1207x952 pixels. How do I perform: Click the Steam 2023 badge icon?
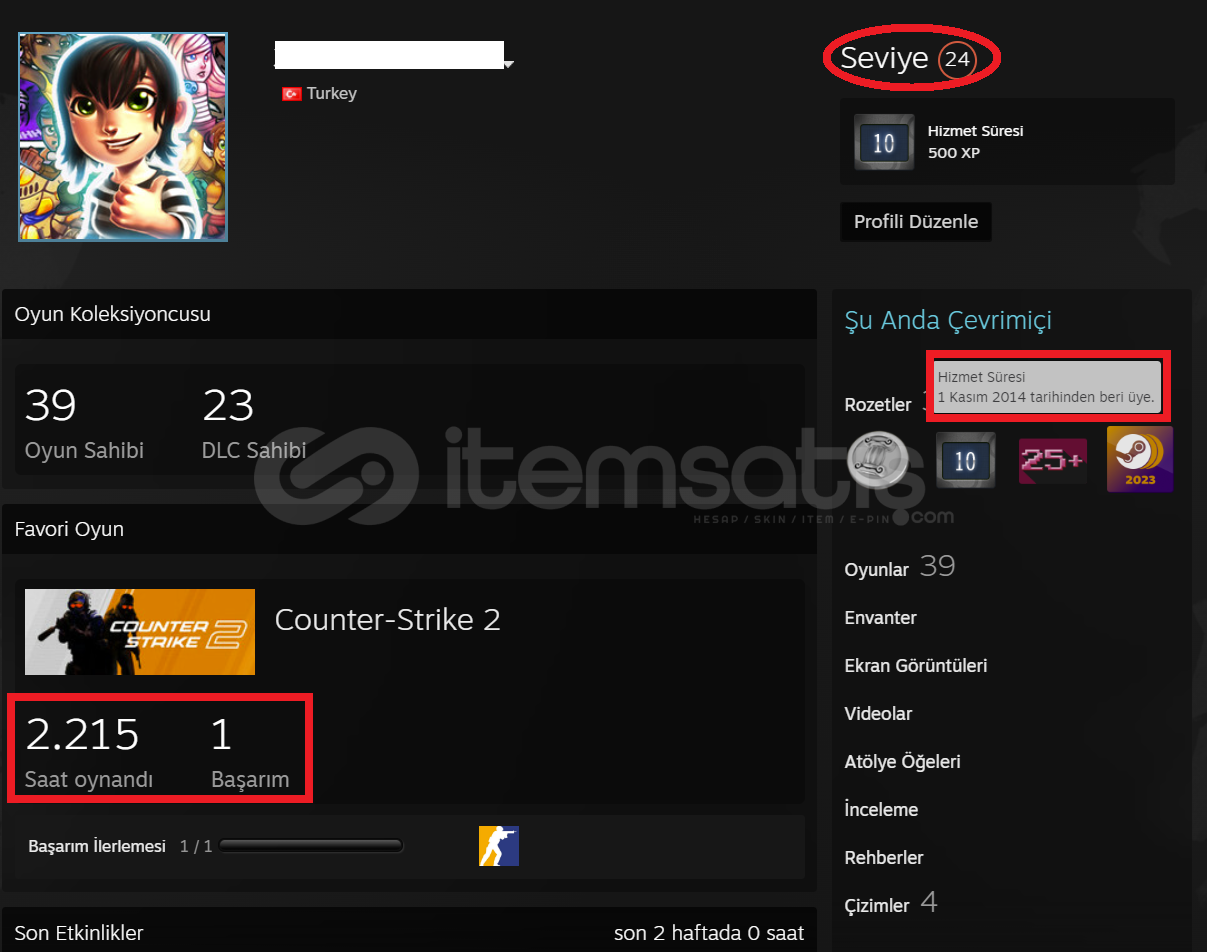[1140, 460]
